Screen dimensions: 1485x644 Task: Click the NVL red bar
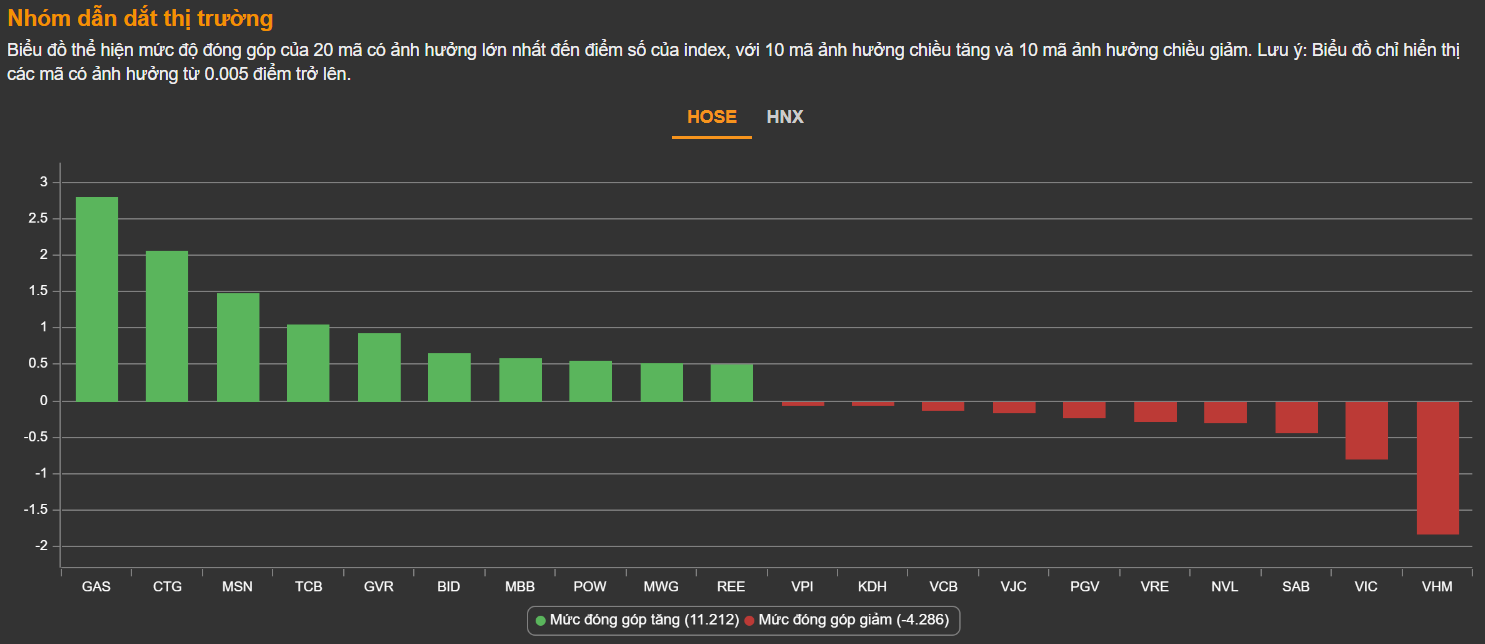tap(1225, 412)
